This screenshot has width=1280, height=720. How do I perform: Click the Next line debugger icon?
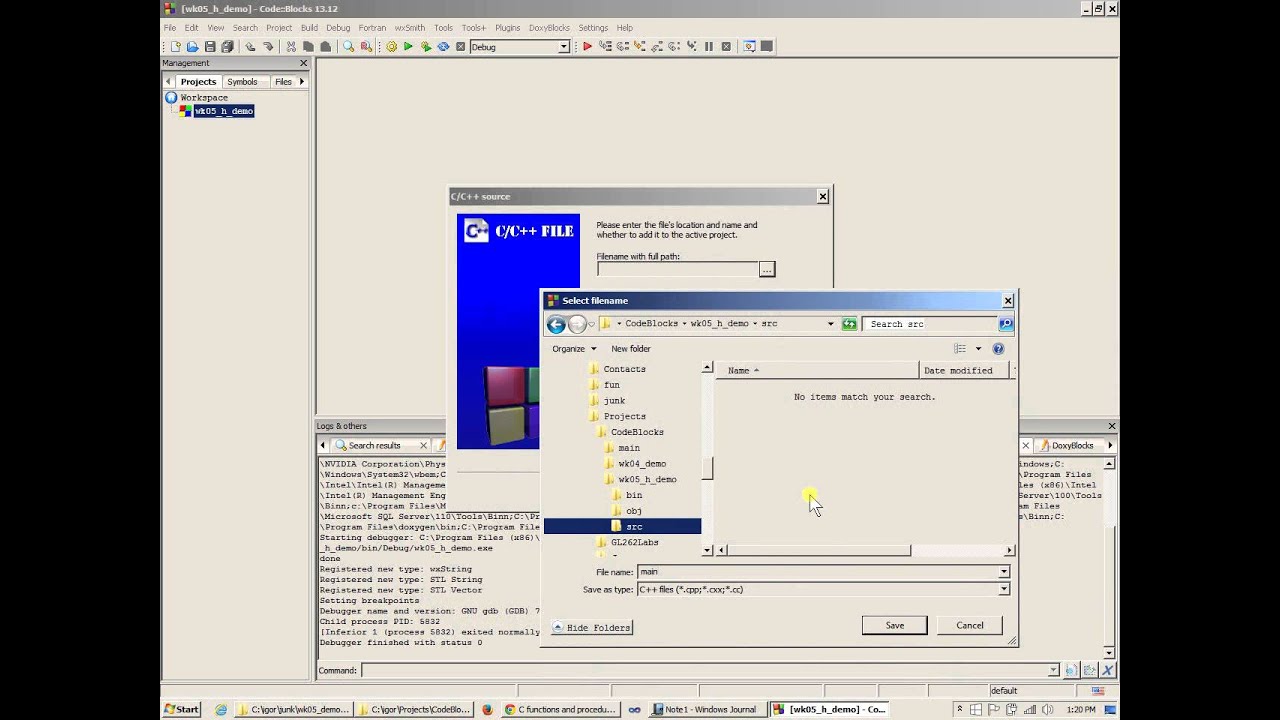coord(622,46)
